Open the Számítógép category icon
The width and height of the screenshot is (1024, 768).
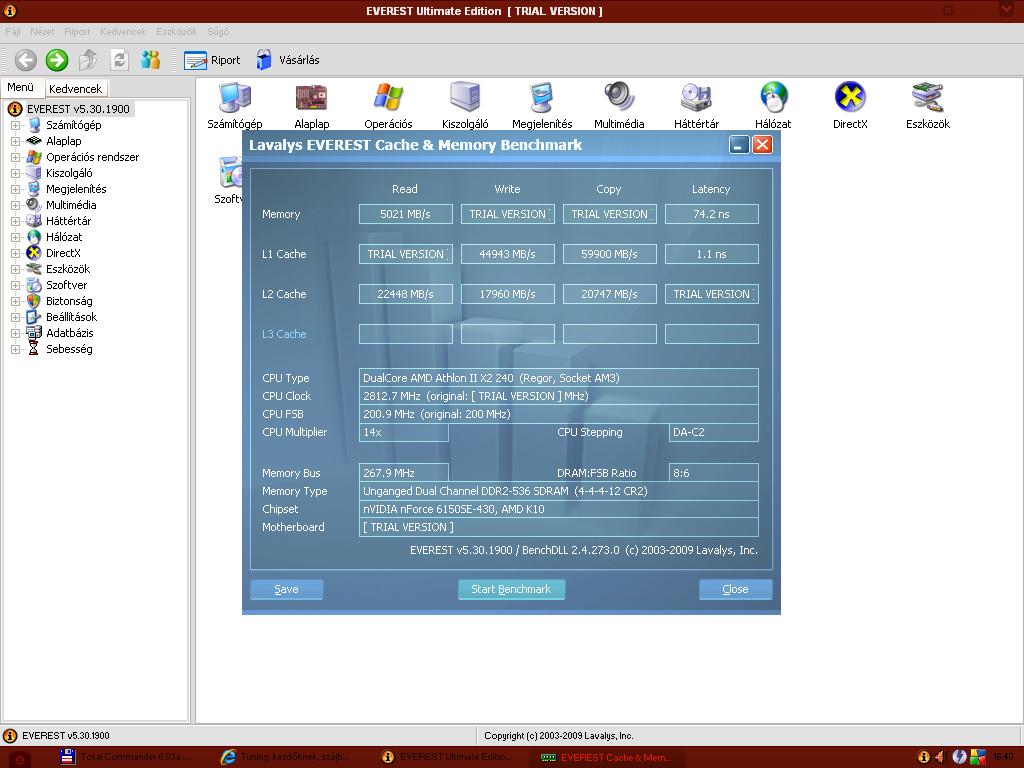[234, 106]
